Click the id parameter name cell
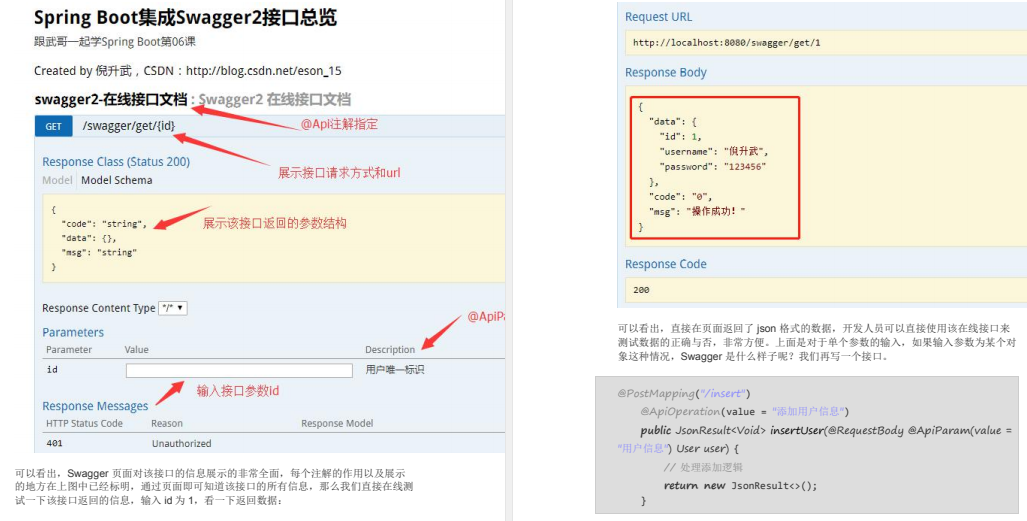Screen dimensions: 1027x521 click(x=52, y=370)
